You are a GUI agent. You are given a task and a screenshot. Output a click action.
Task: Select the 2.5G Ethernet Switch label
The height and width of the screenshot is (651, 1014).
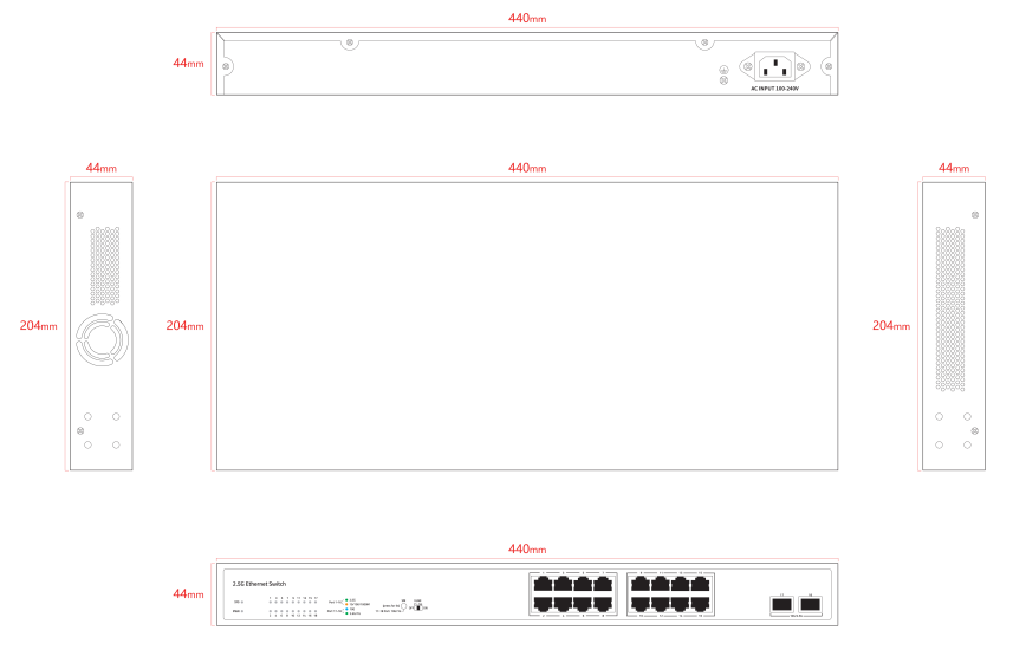pos(259,584)
